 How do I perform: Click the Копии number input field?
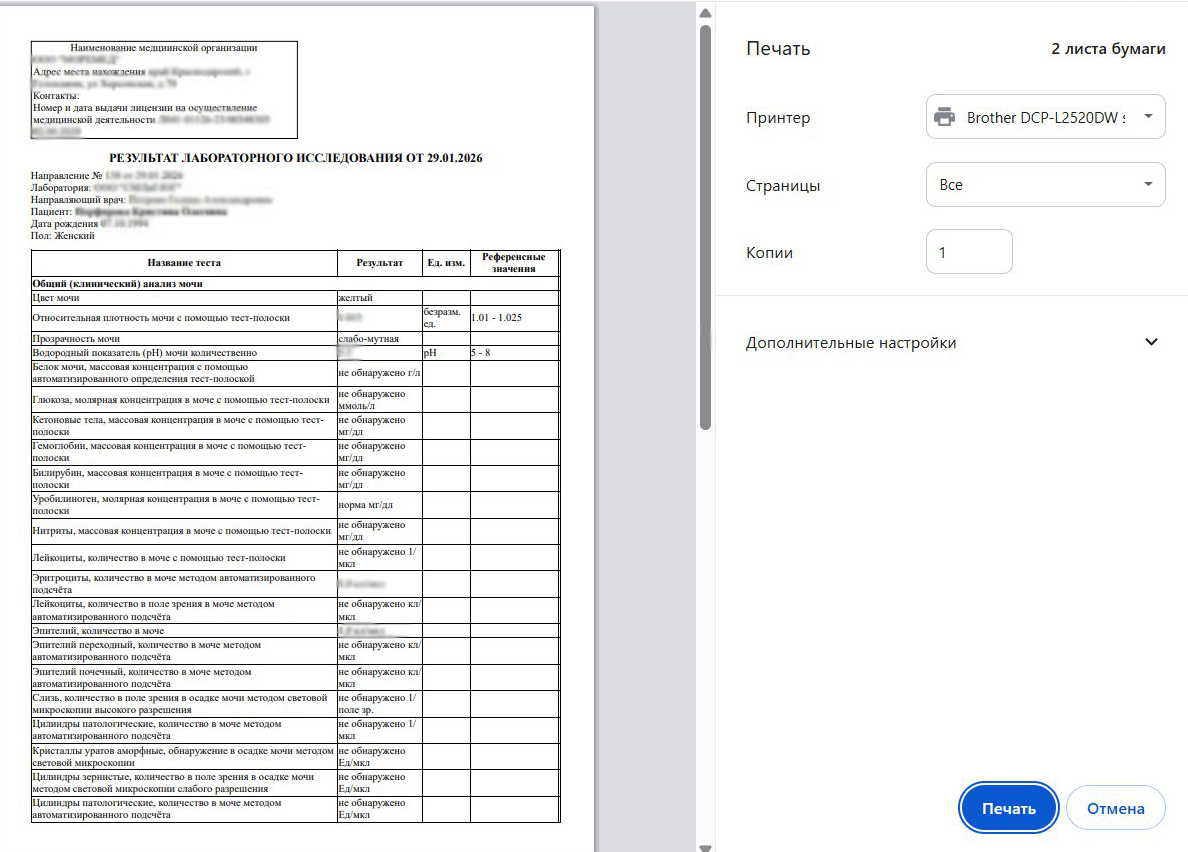point(969,253)
